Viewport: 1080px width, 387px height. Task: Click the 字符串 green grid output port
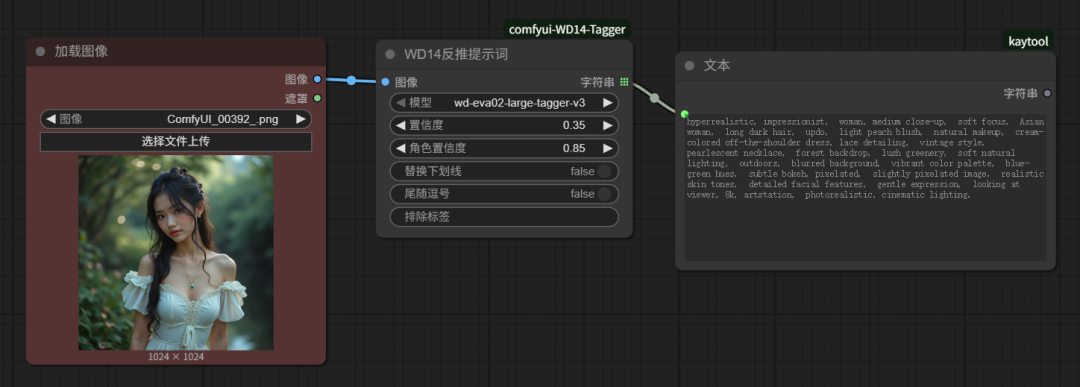point(624,82)
